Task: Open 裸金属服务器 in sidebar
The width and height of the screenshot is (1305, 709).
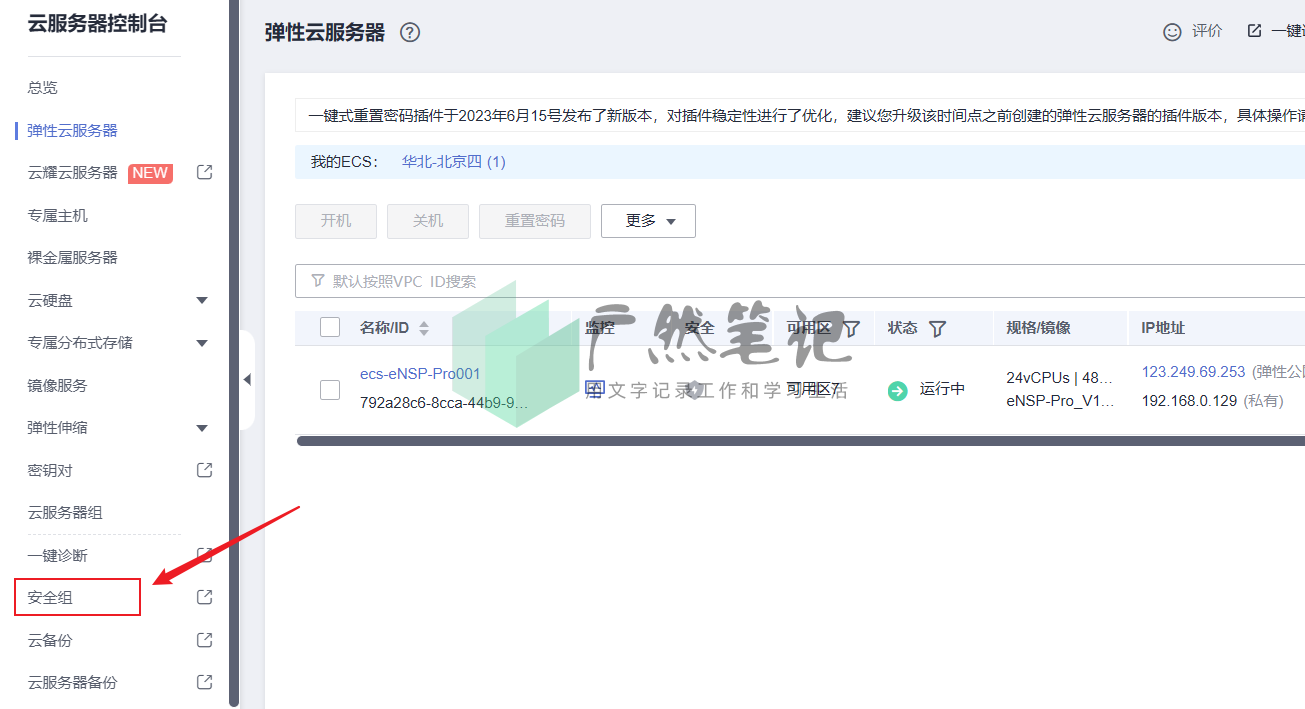Action: (x=72, y=257)
